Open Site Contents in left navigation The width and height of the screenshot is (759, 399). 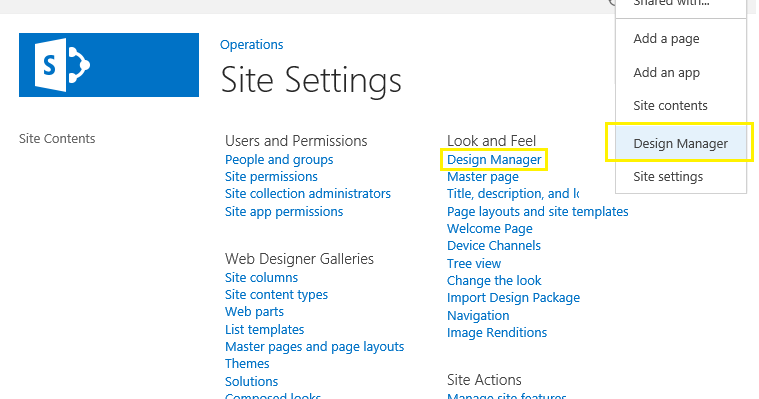[x=57, y=138]
